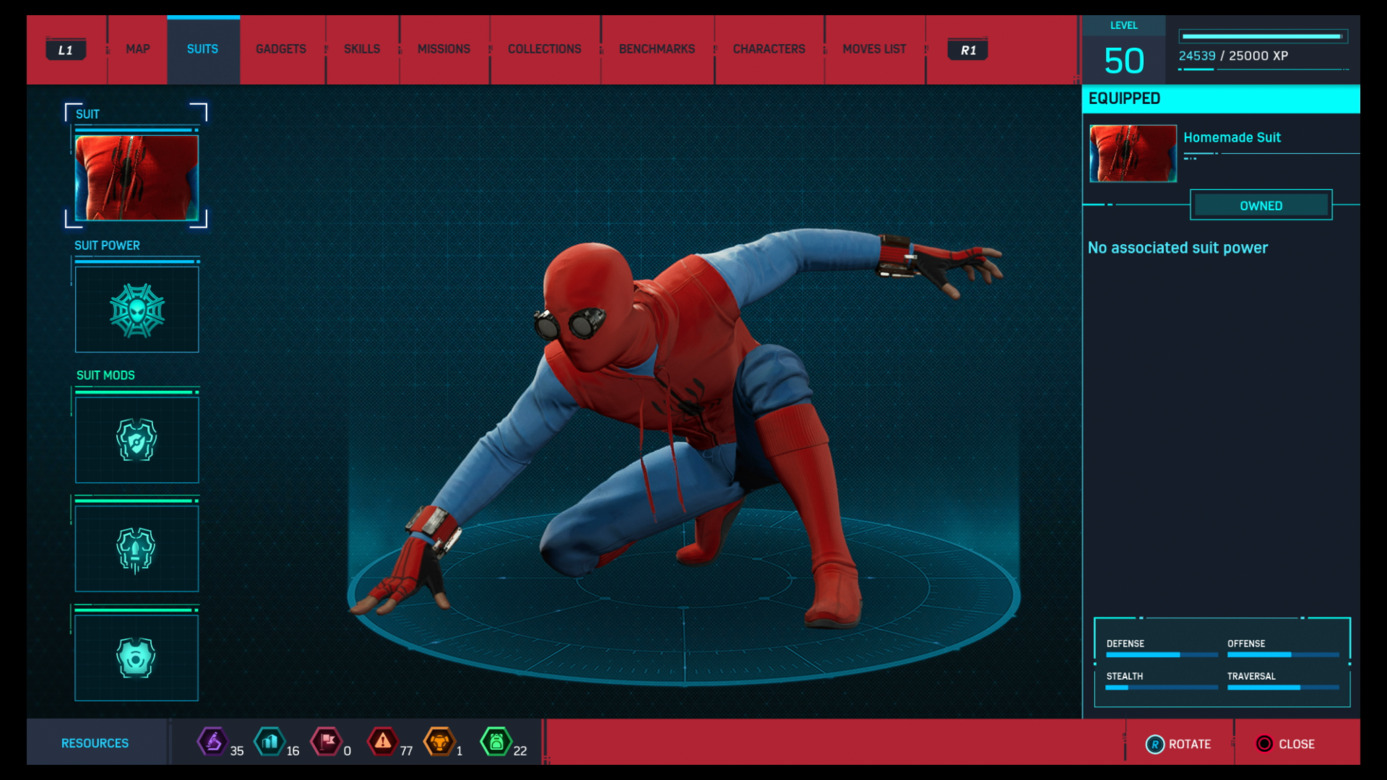Open the Suit Power slot icon
The width and height of the screenshot is (1387, 780).
click(137, 310)
